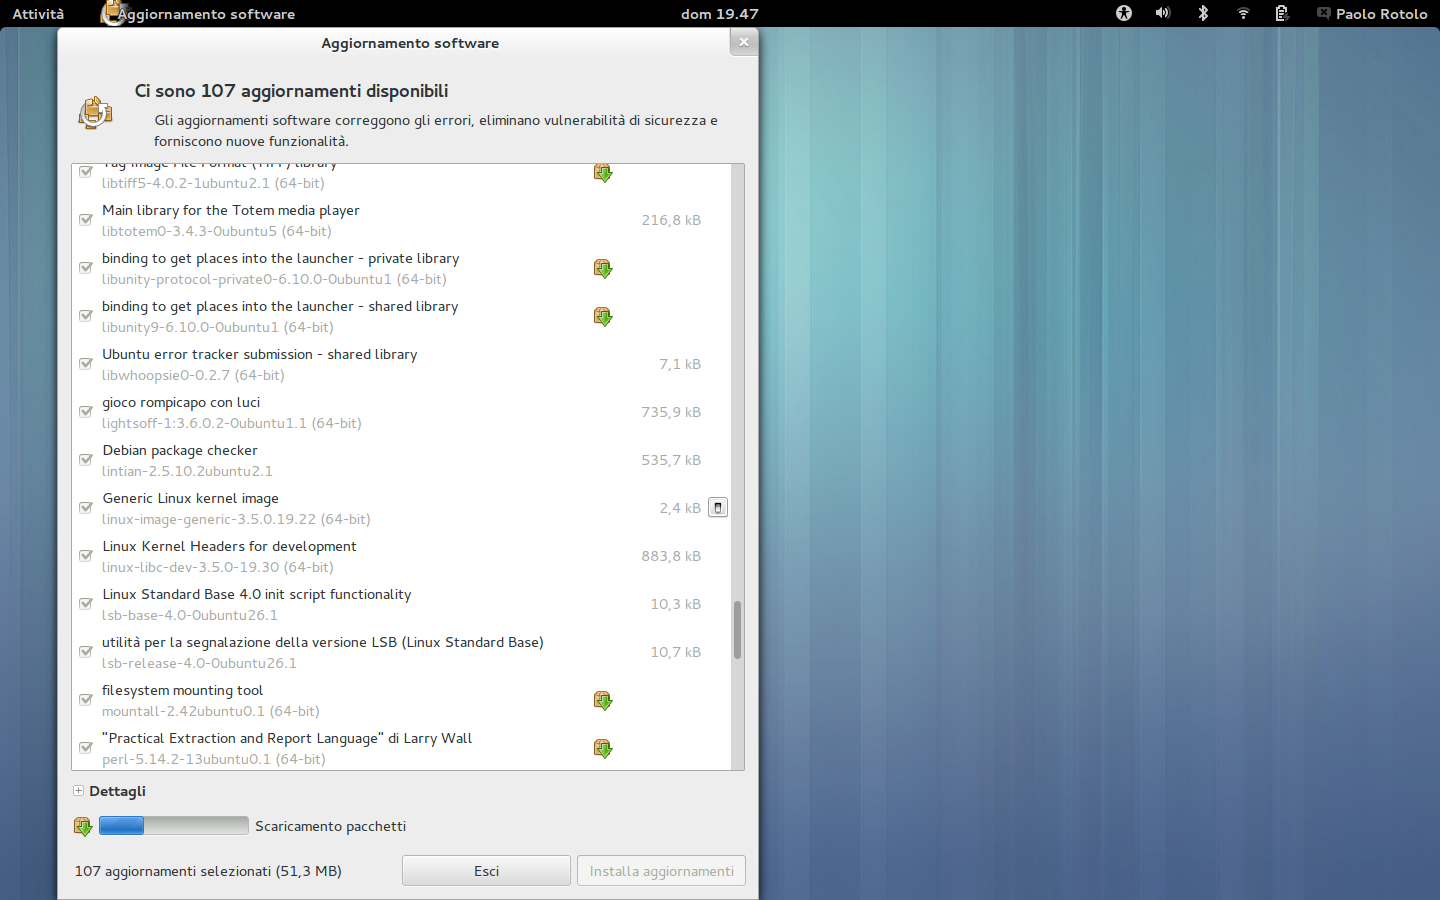Image resolution: width=1440 pixels, height=900 pixels.
Task: Click the 735,9 kB size value
Action: pyautogui.click(x=671, y=412)
